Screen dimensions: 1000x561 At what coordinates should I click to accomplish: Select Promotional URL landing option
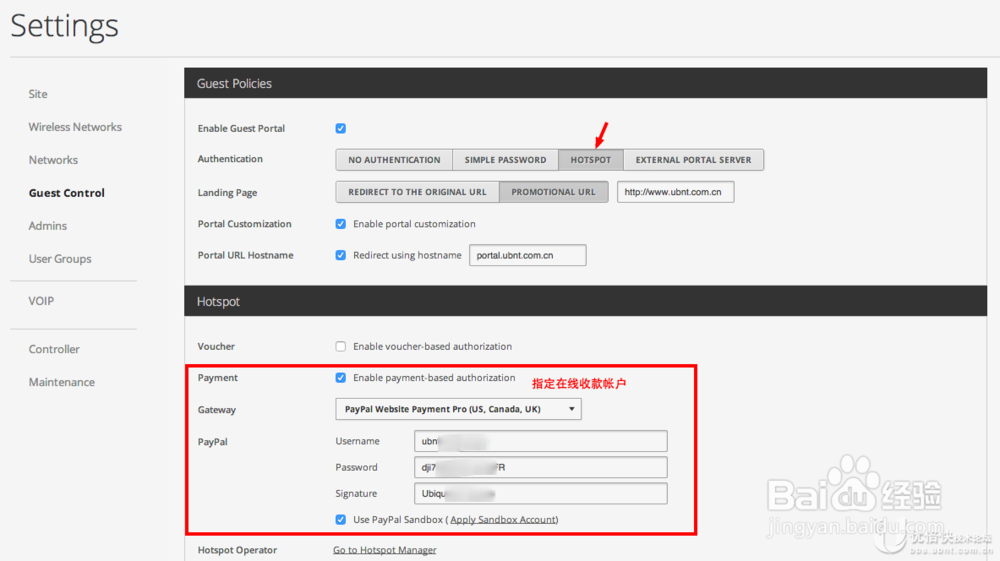point(553,192)
